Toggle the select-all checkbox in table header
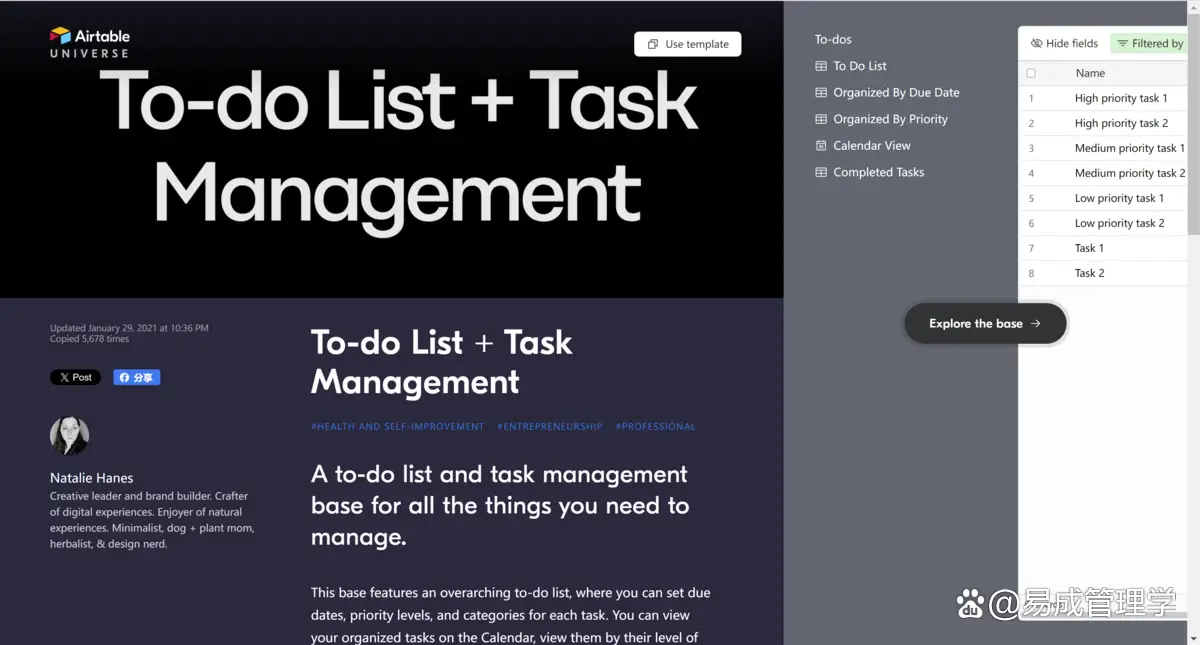1200x645 pixels. pyautogui.click(x=1031, y=73)
